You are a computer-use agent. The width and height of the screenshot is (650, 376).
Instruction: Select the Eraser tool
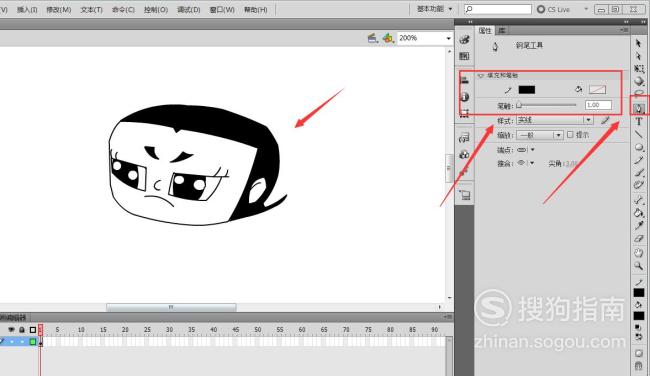point(639,239)
